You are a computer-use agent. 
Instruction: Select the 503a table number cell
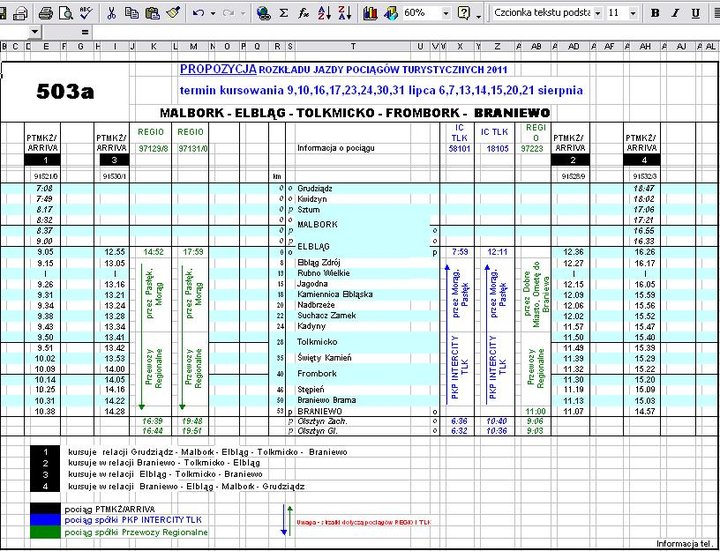65,92
